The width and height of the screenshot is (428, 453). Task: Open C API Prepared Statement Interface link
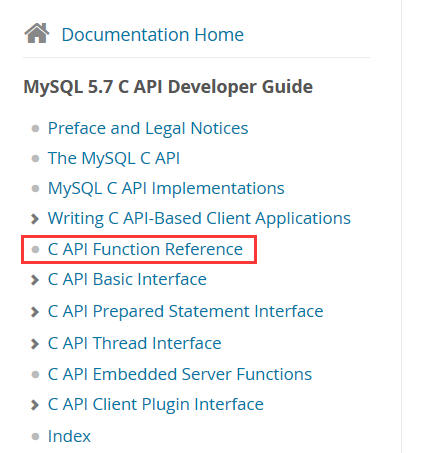[185, 312]
